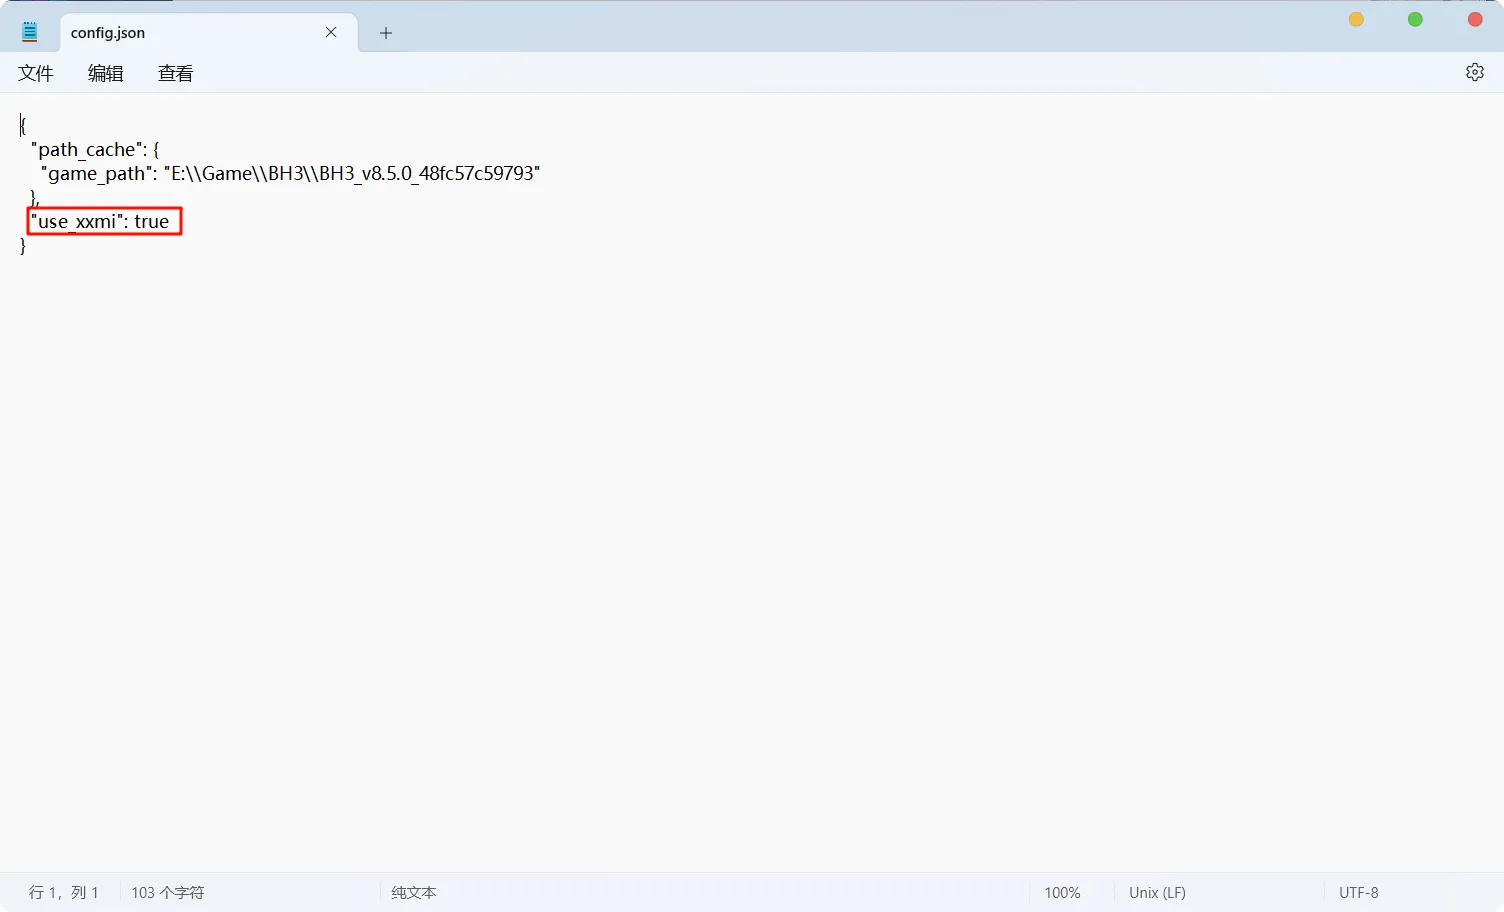Open the 编辑 menu

point(106,73)
